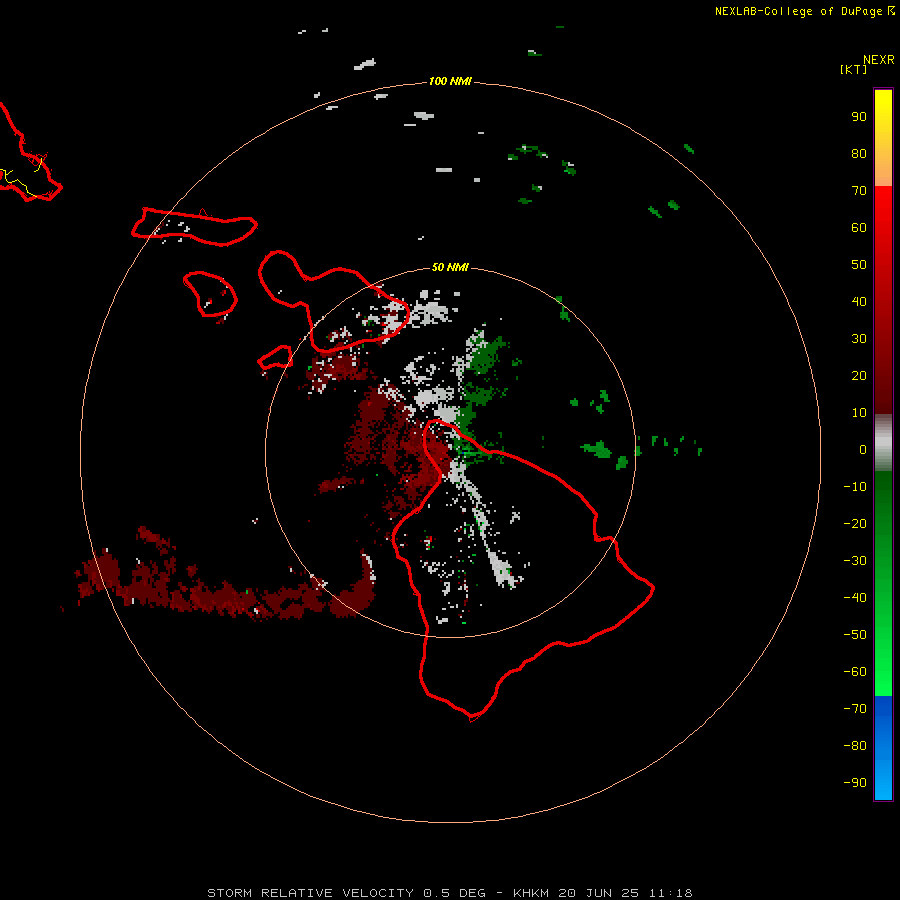This screenshot has width=900, height=900.
Task: Click the 20 value on the velocity scale
Action: [x=859, y=376]
